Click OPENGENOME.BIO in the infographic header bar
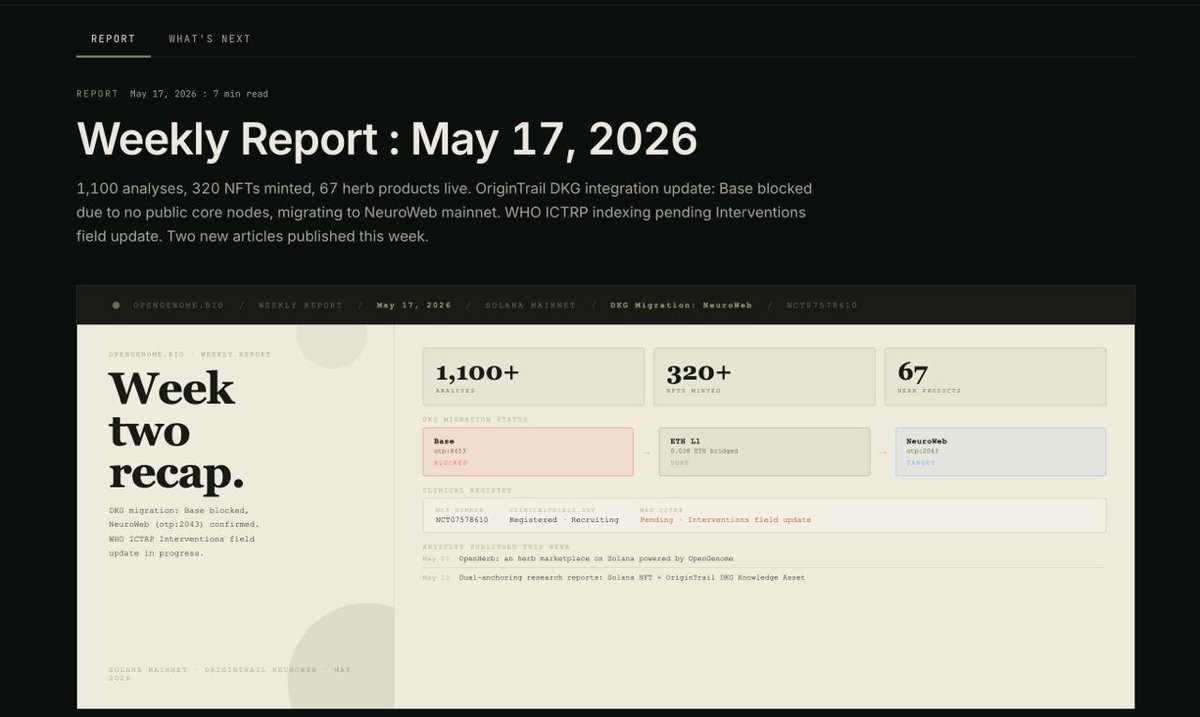 pyautogui.click(x=179, y=305)
